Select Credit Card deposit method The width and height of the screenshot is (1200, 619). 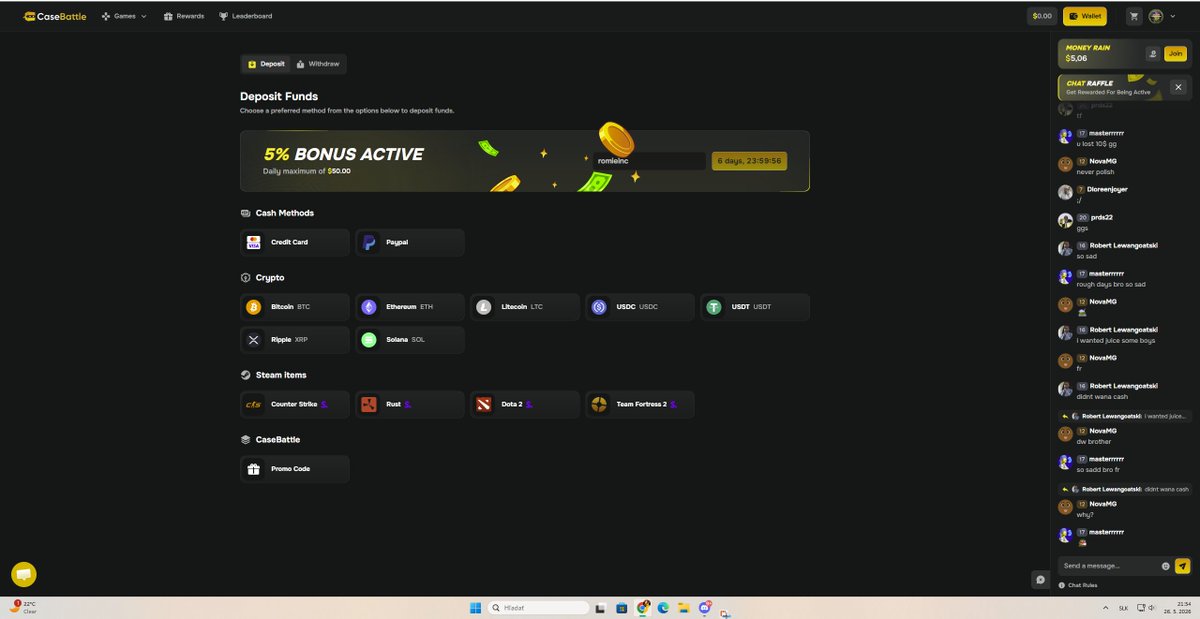295,242
